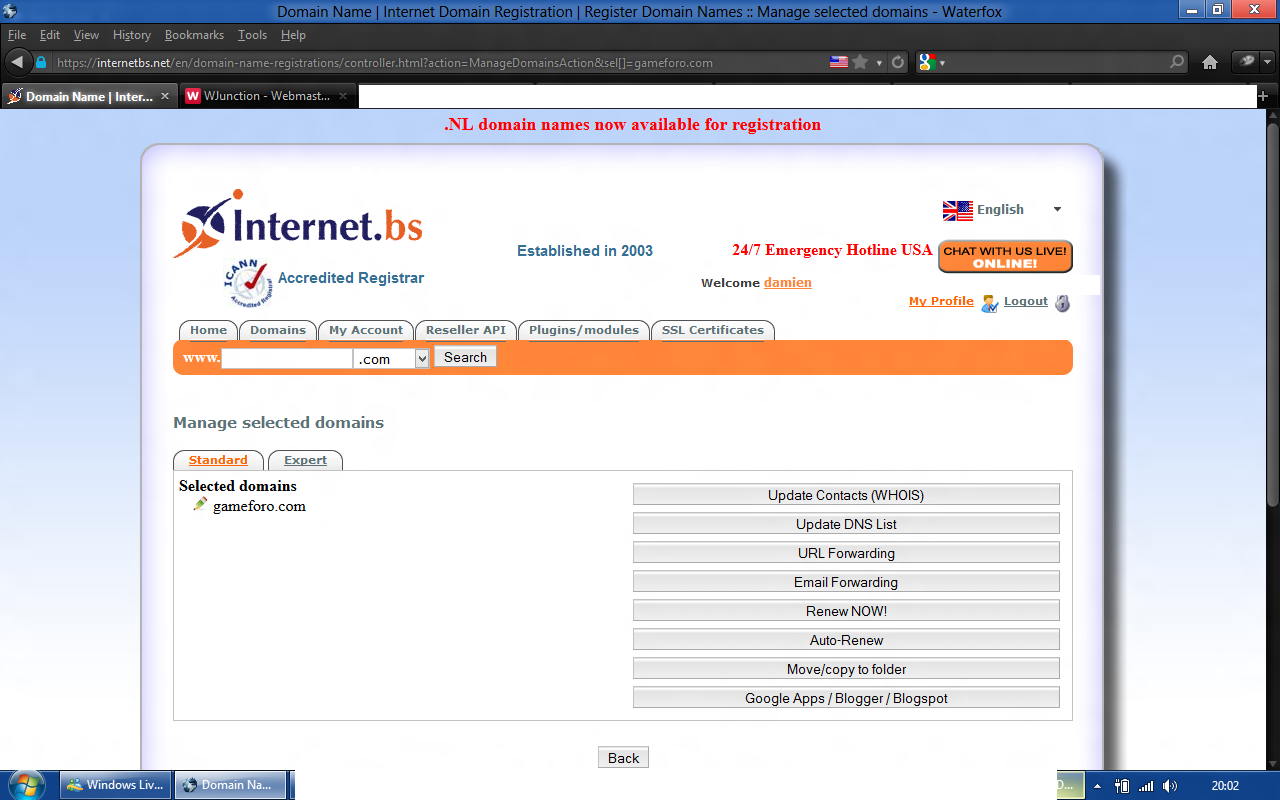Open the Help menu
The image size is (1280, 800).
tap(293, 35)
